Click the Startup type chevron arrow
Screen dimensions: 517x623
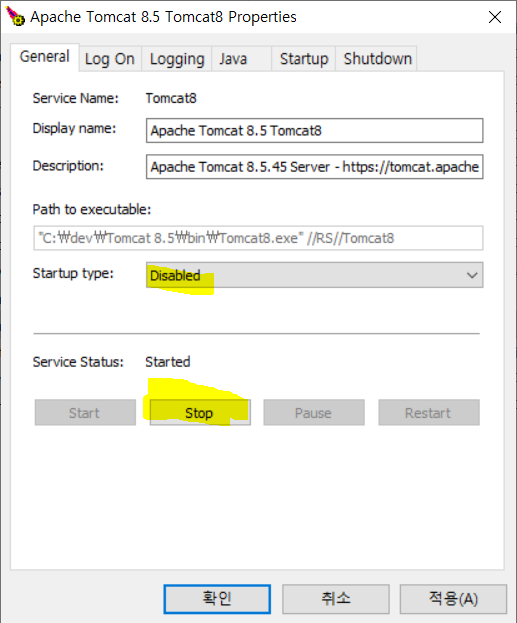click(x=472, y=275)
